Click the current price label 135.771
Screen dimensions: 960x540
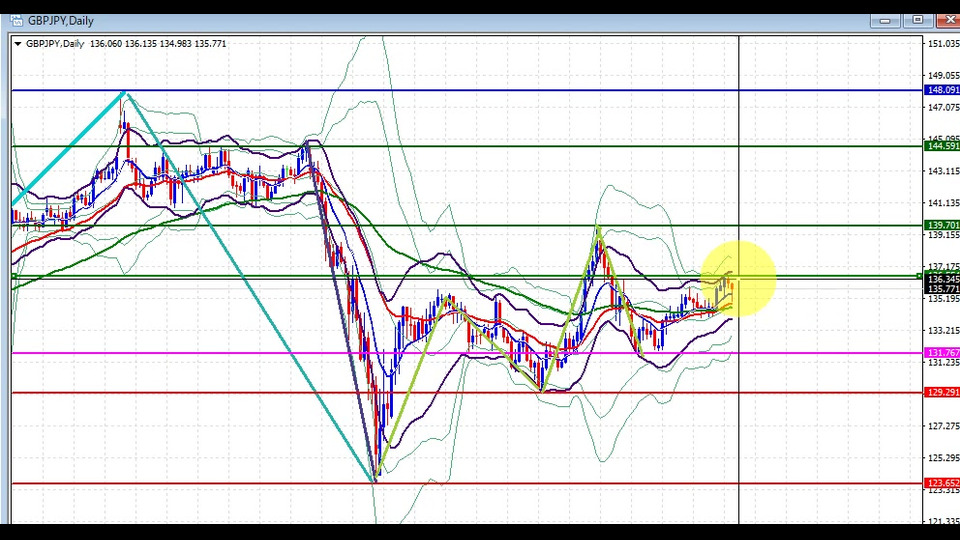[x=942, y=288]
